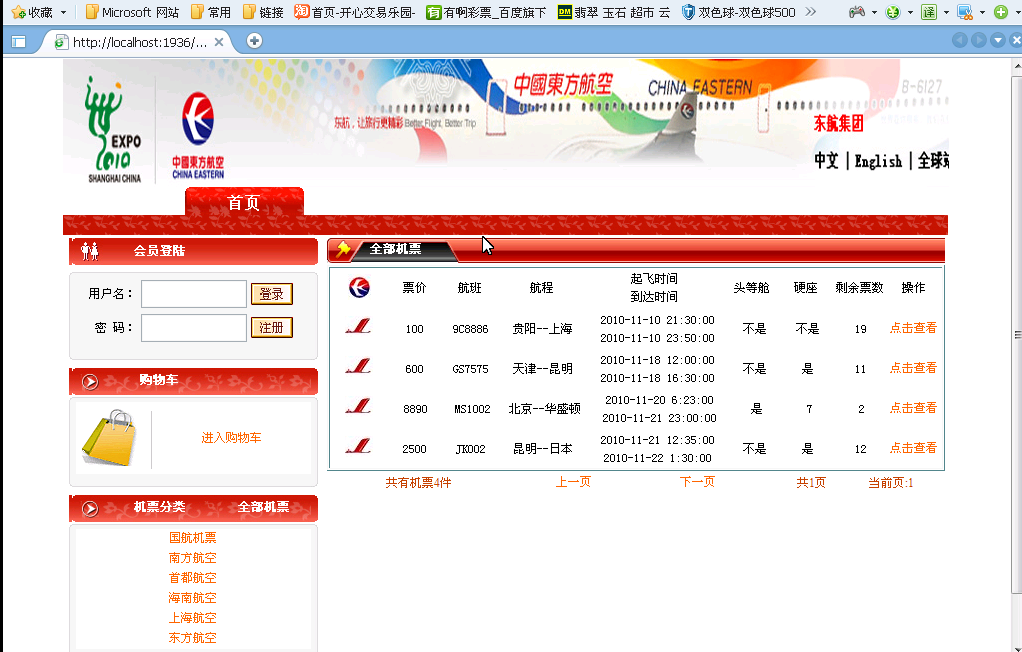Open the 双色球-双色球500 bookmark
Viewport: 1022px width, 652px height.
(738, 12)
